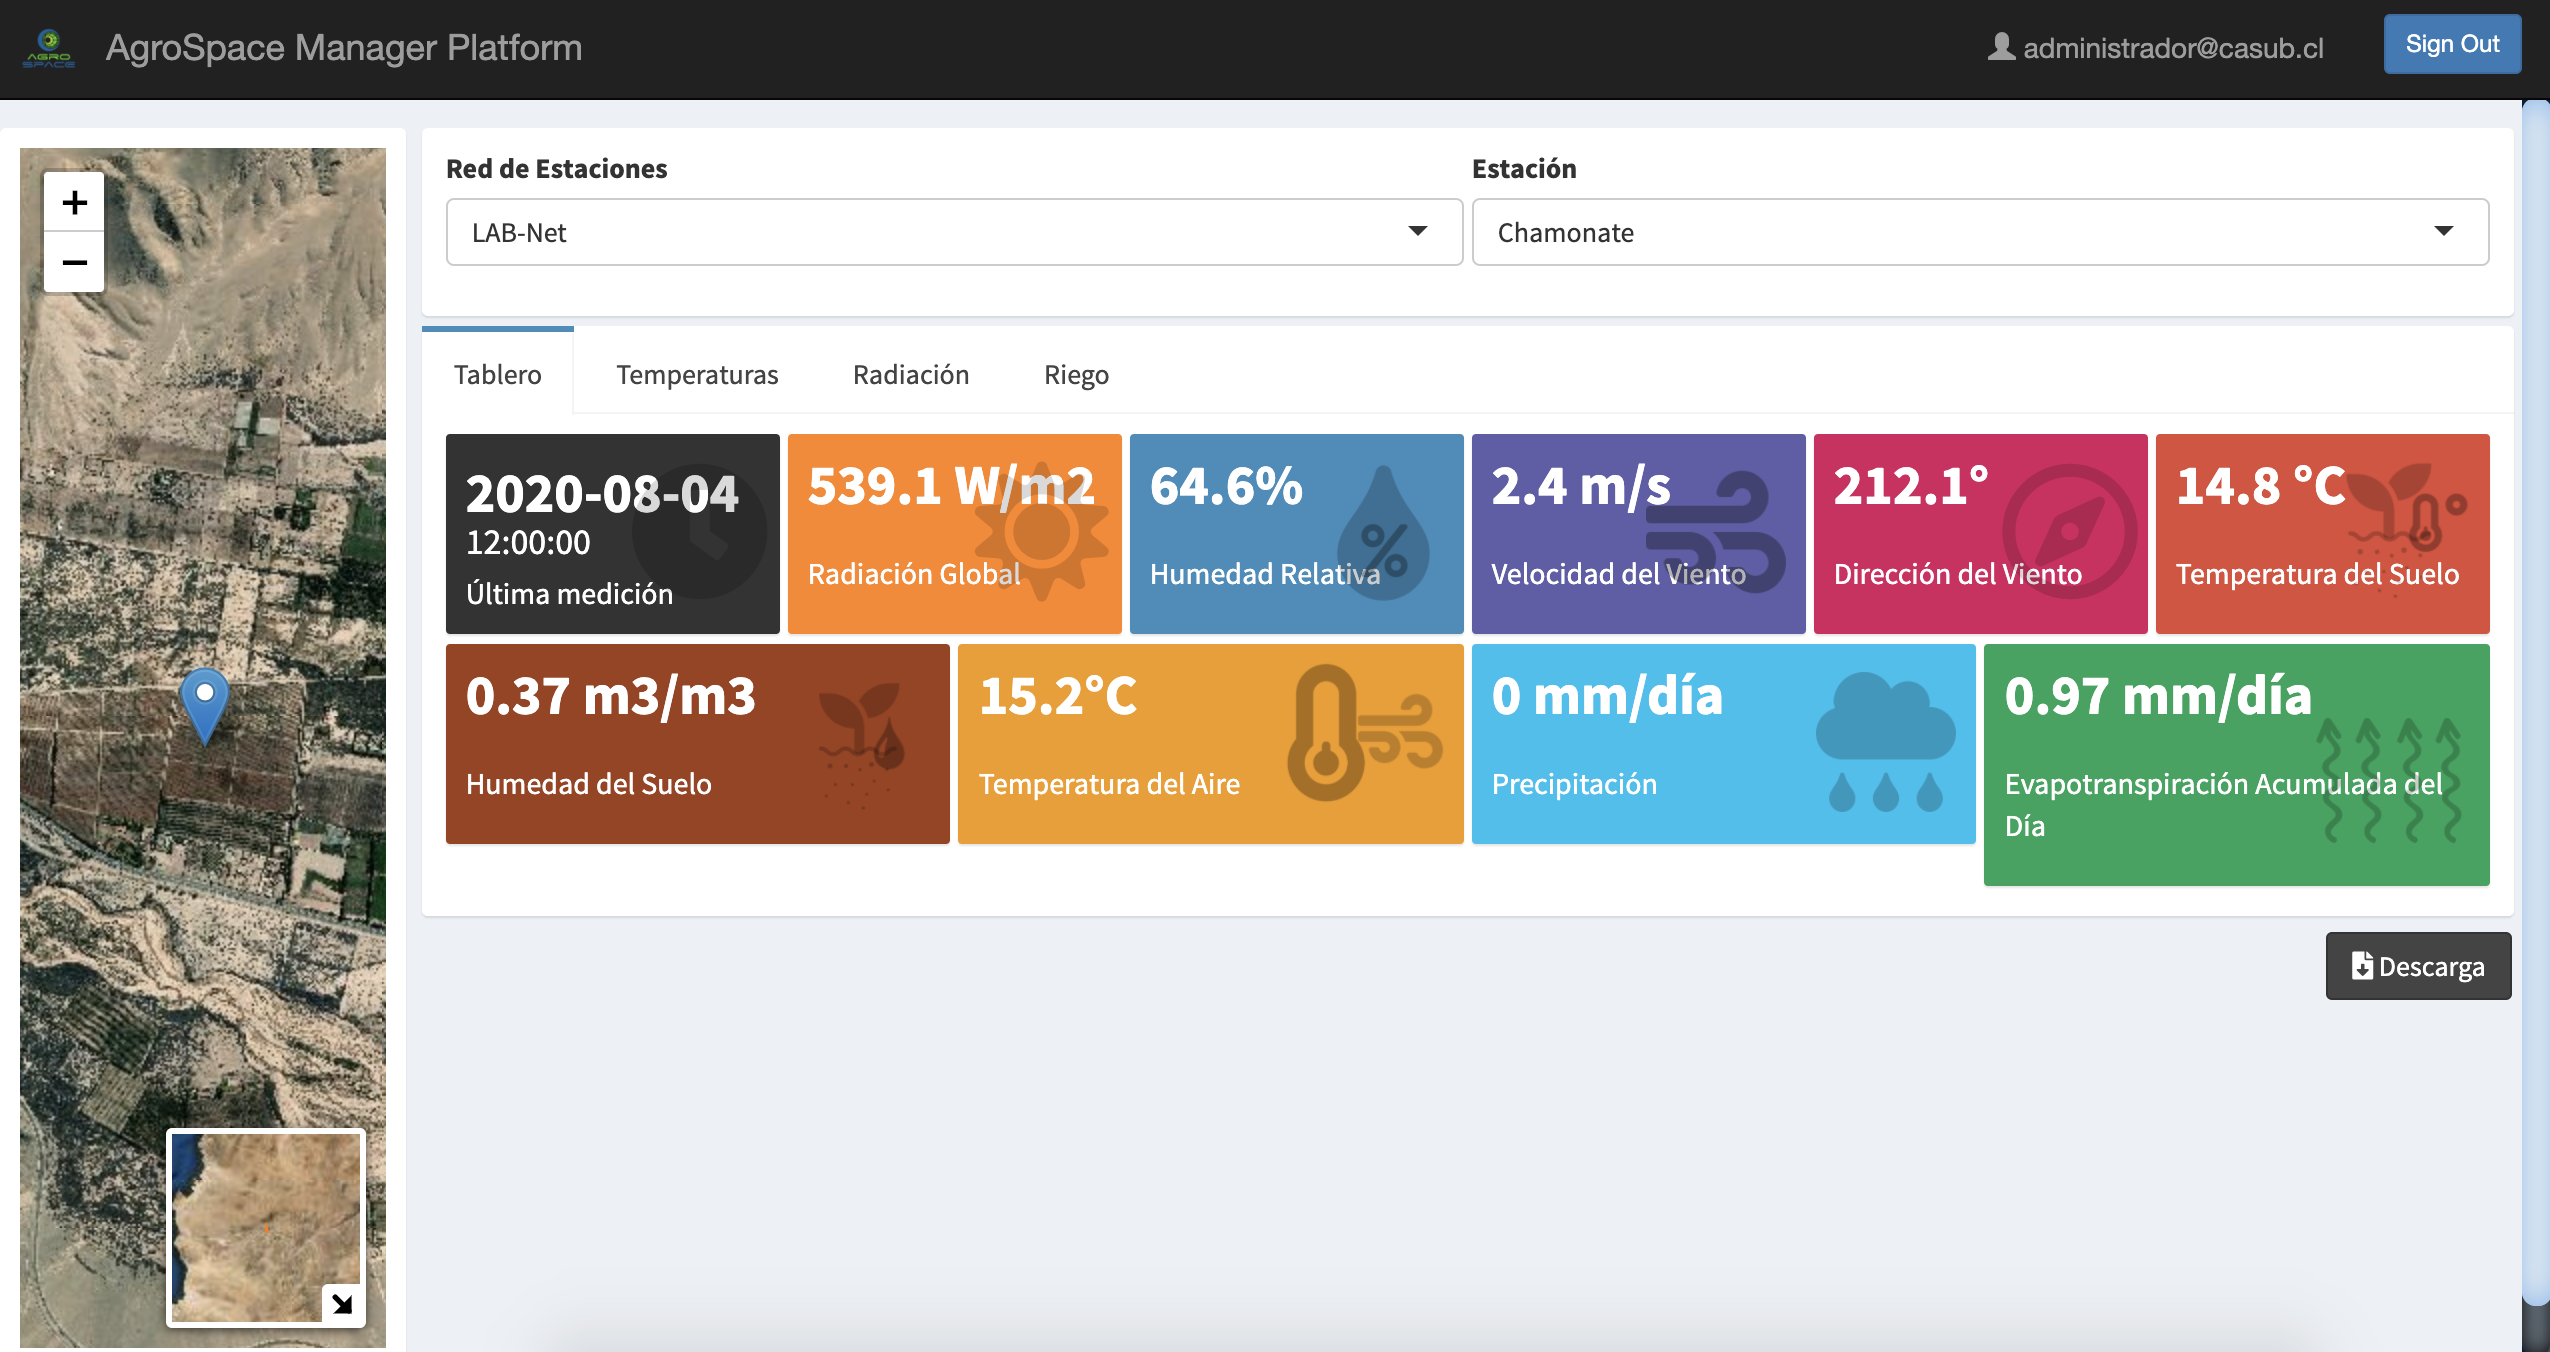Open the Estación Chamonate dropdown
This screenshot has width=2550, height=1352.
pos(1979,232)
